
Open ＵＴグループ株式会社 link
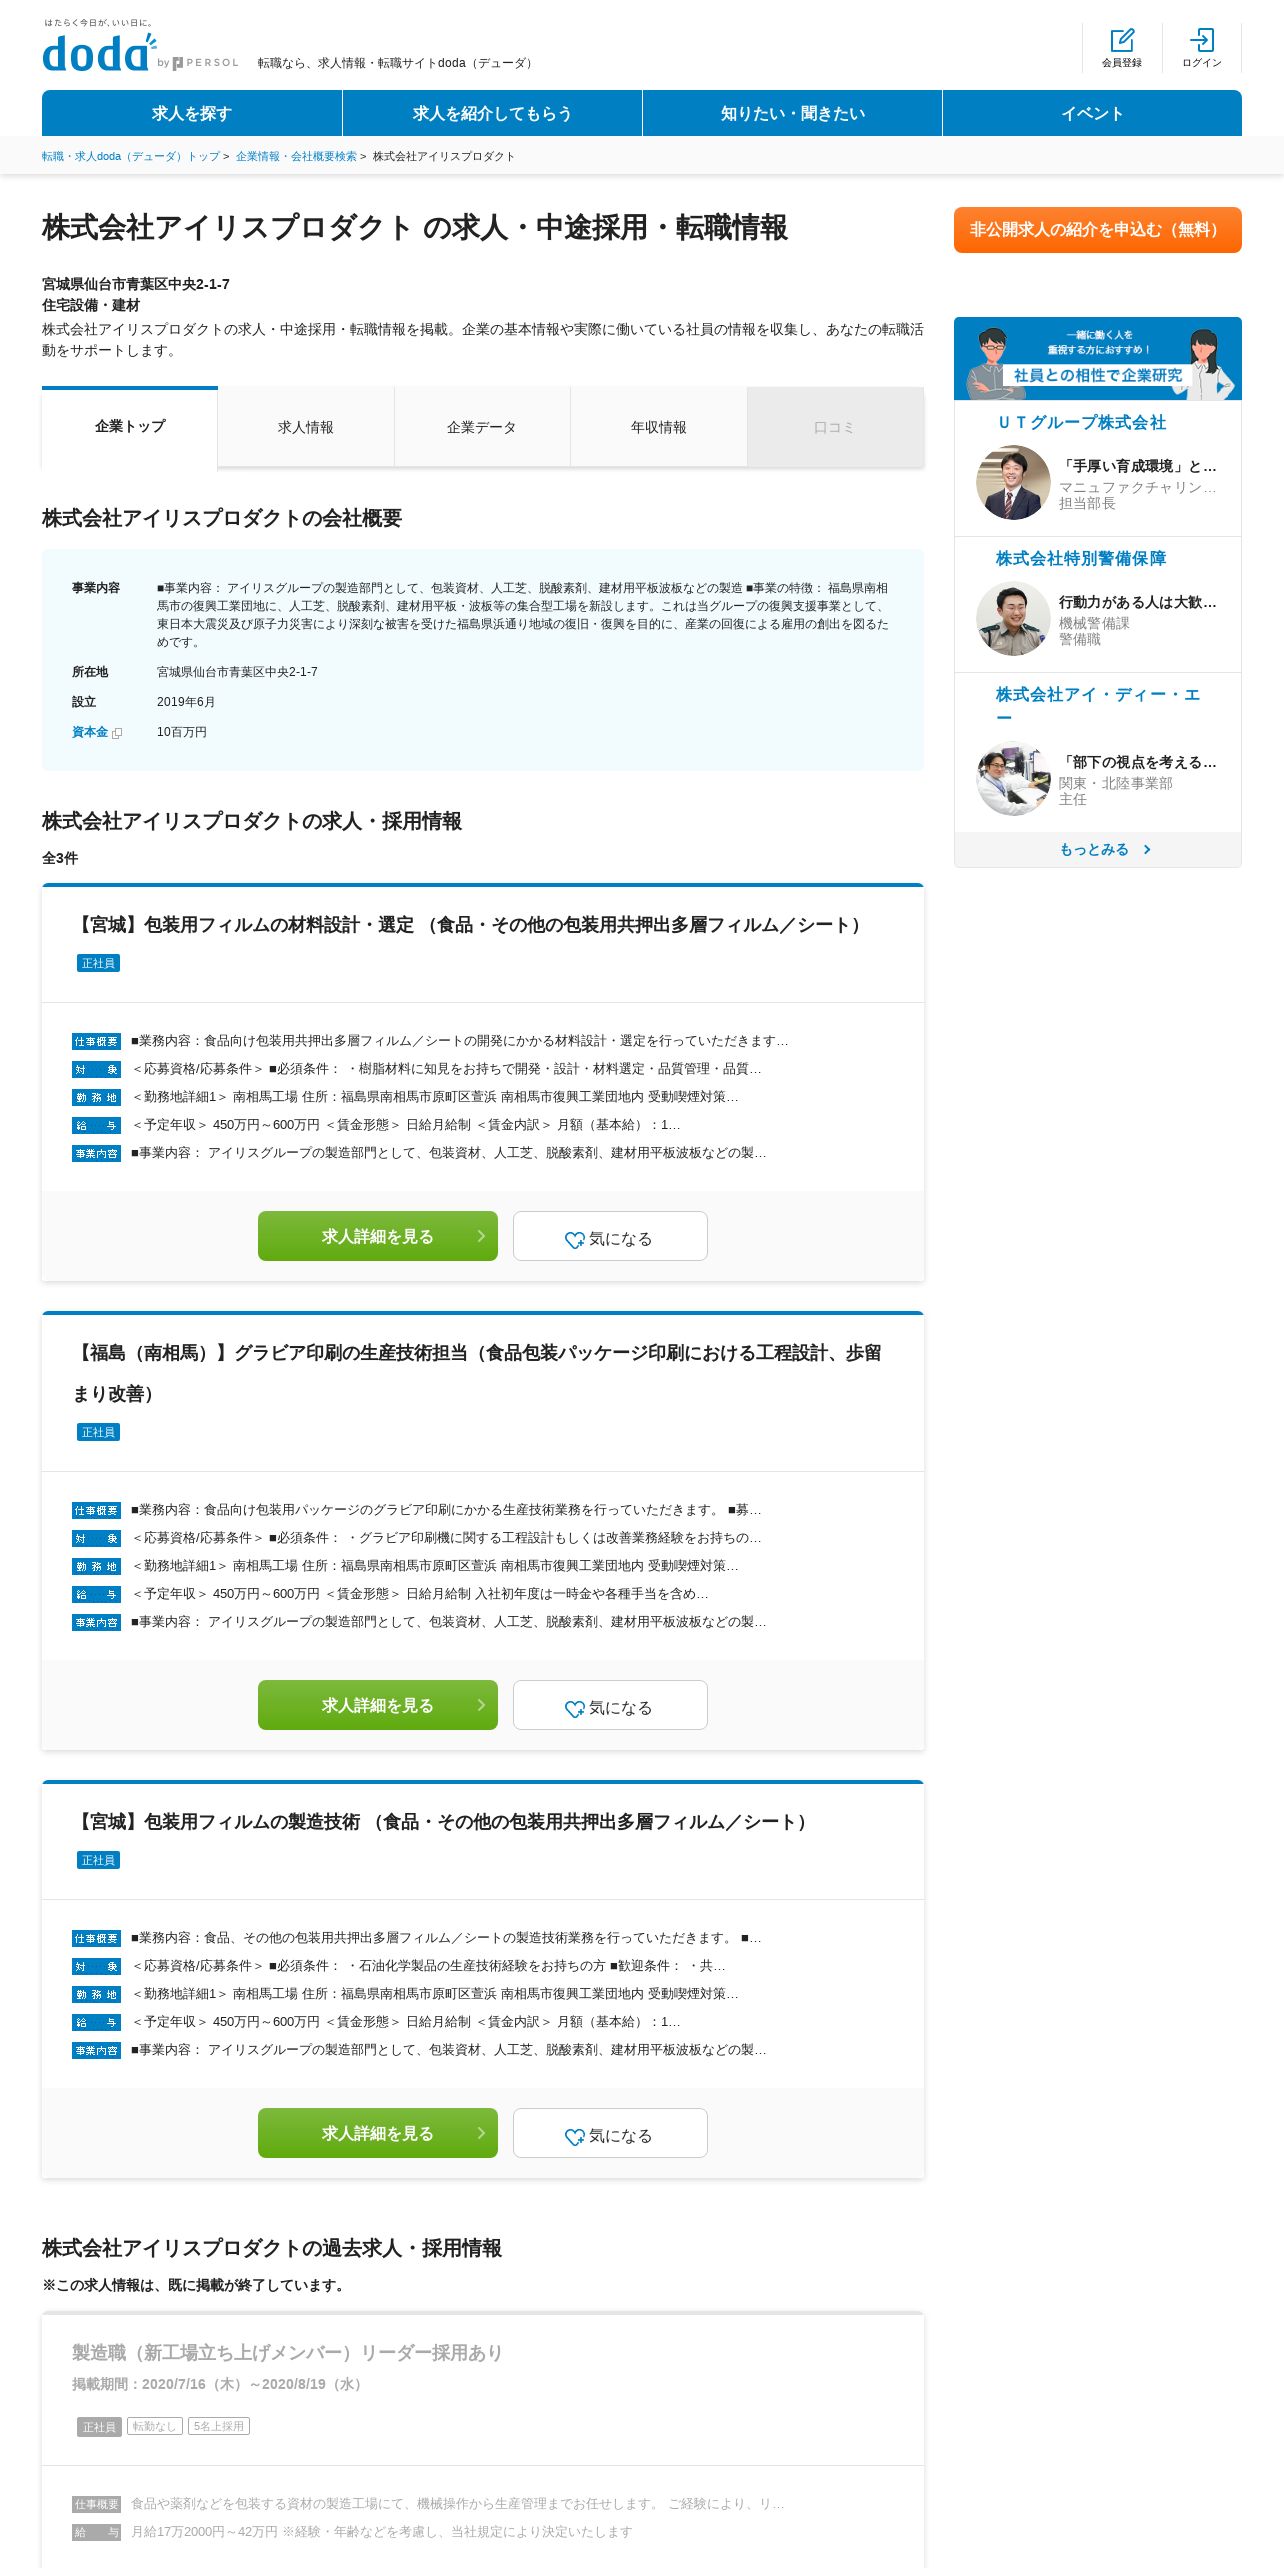coord(1081,423)
